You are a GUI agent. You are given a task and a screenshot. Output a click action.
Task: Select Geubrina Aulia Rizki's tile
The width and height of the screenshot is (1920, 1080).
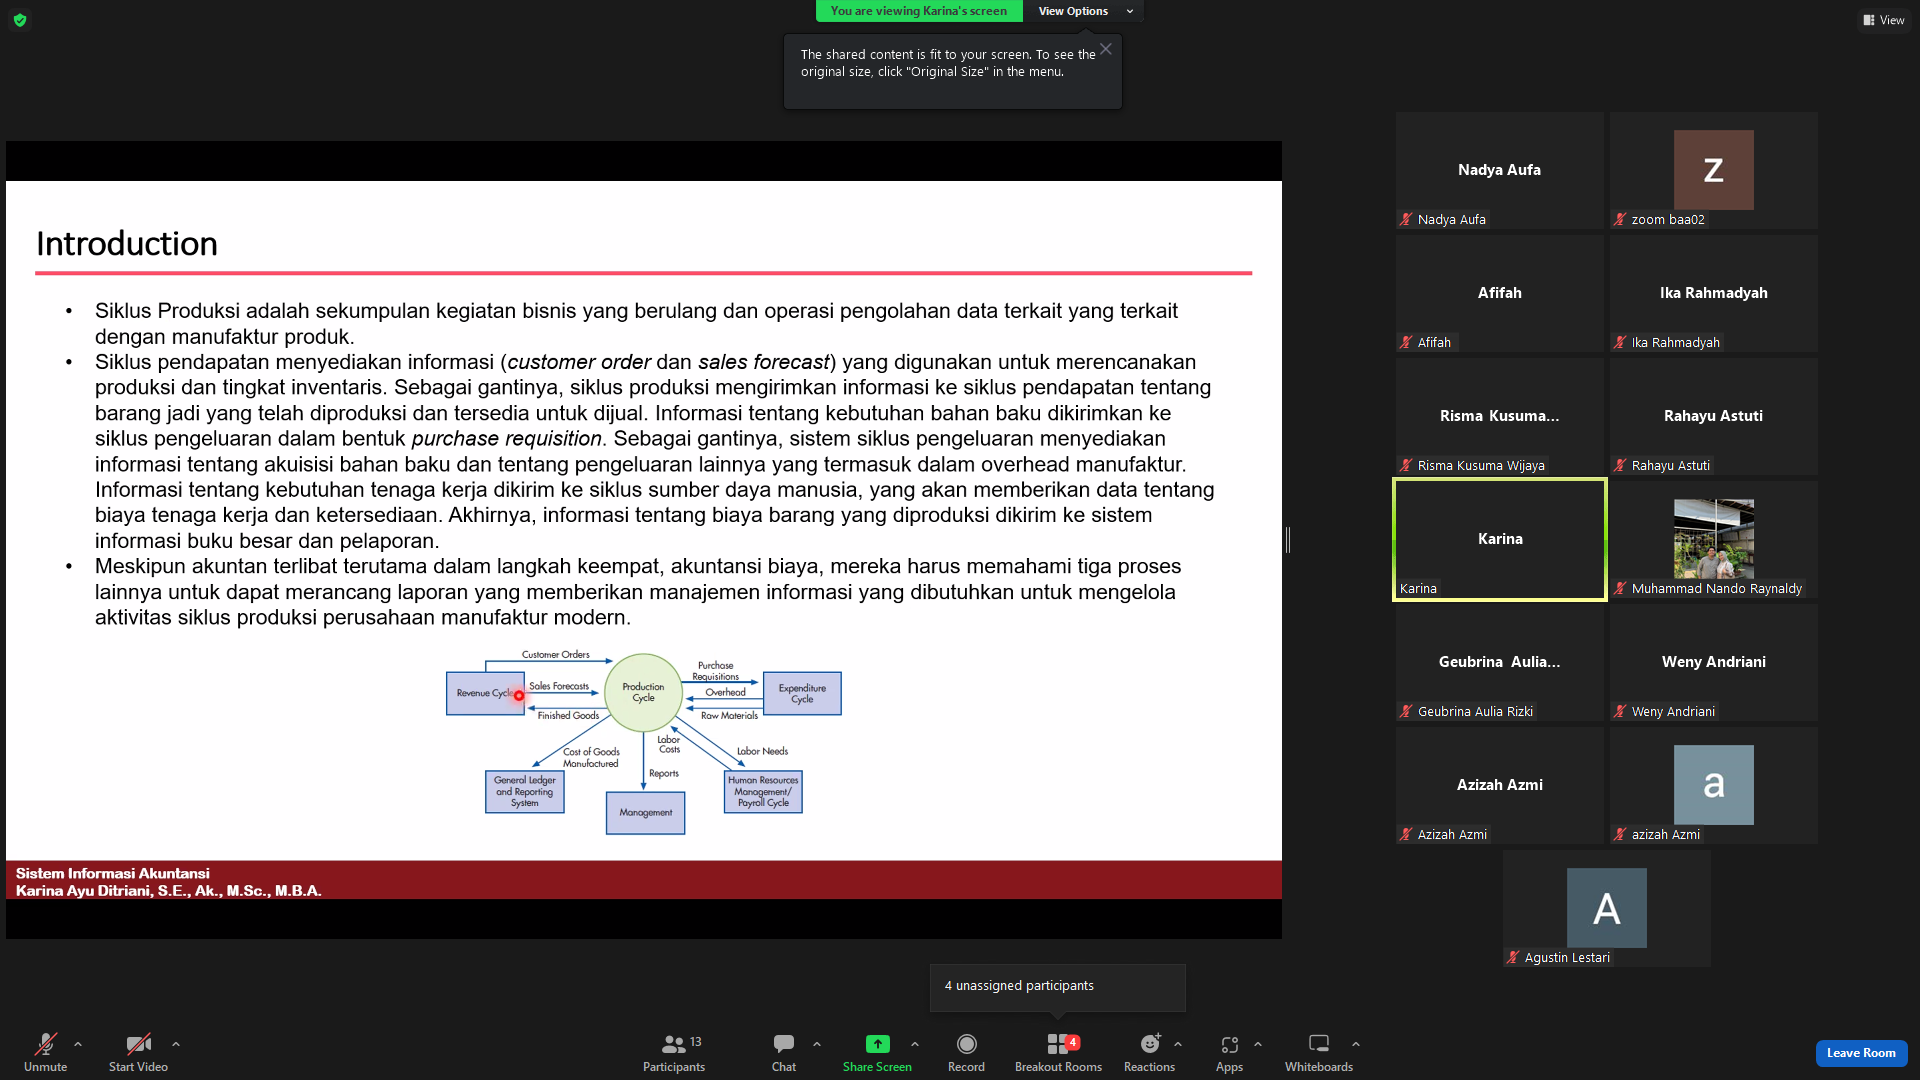coord(1499,662)
